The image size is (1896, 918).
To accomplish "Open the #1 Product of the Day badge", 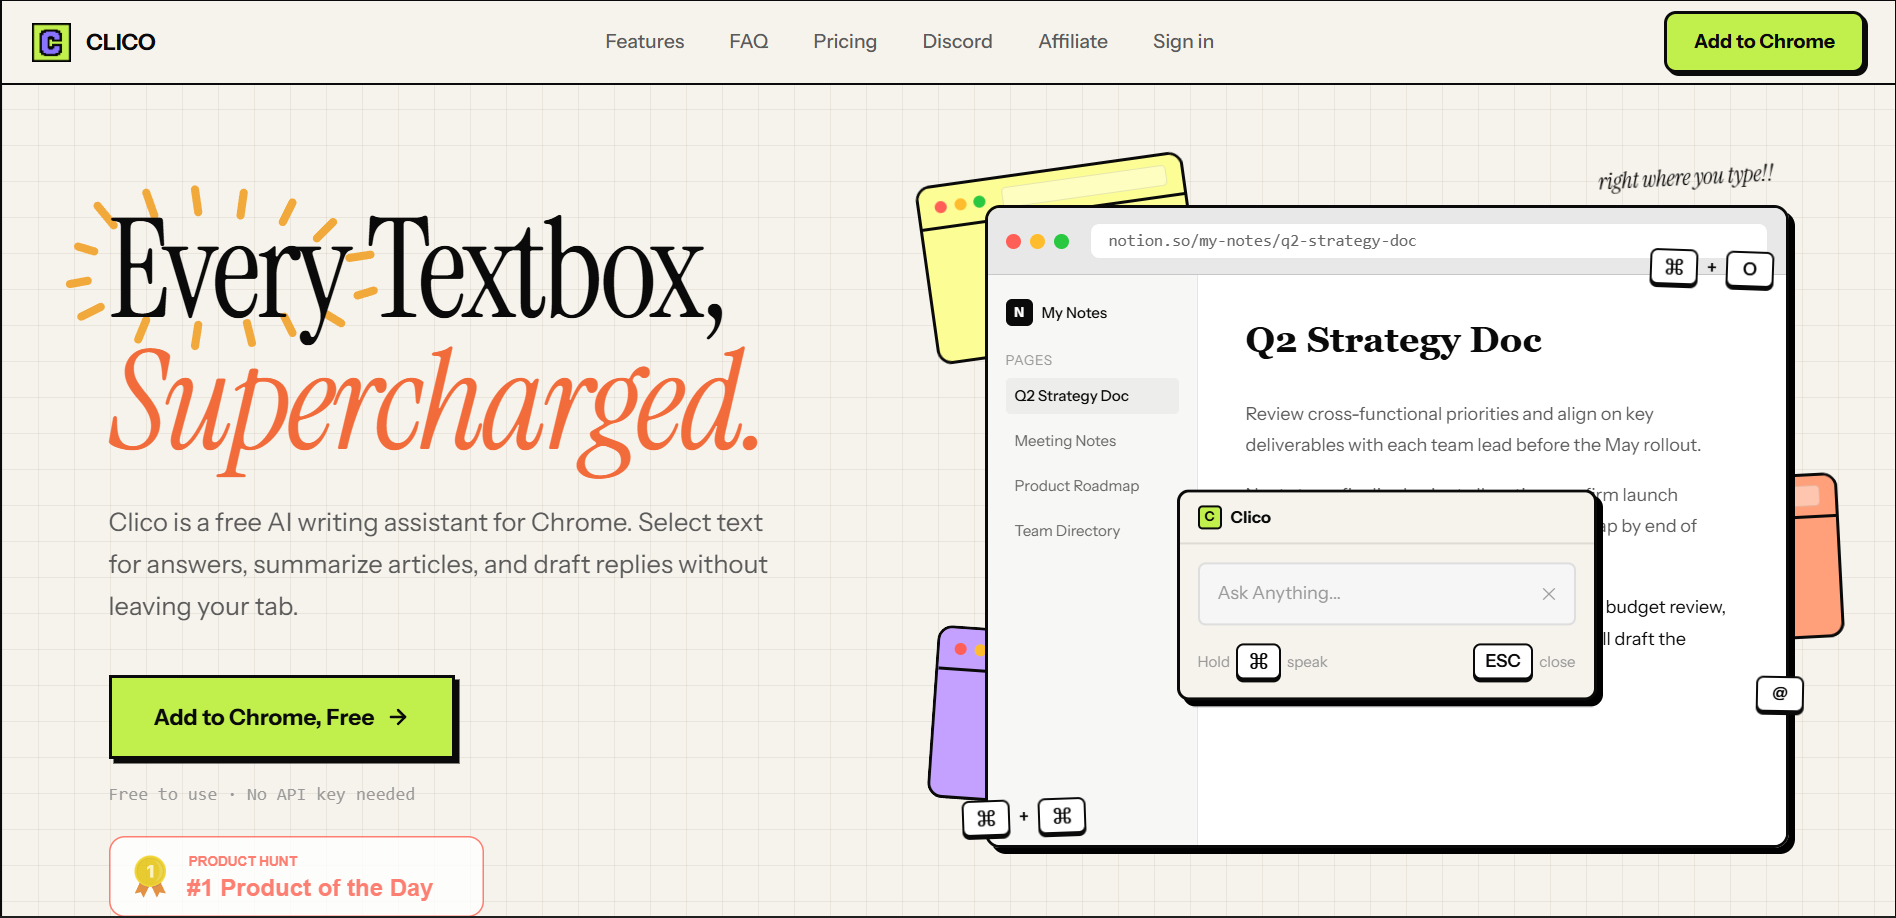I will (296, 876).
